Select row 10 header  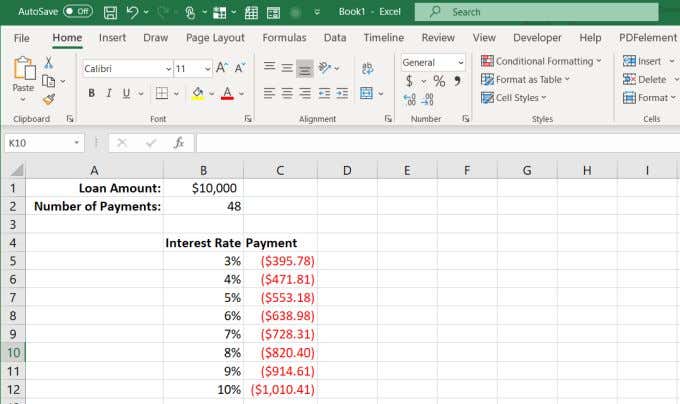pos(13,352)
